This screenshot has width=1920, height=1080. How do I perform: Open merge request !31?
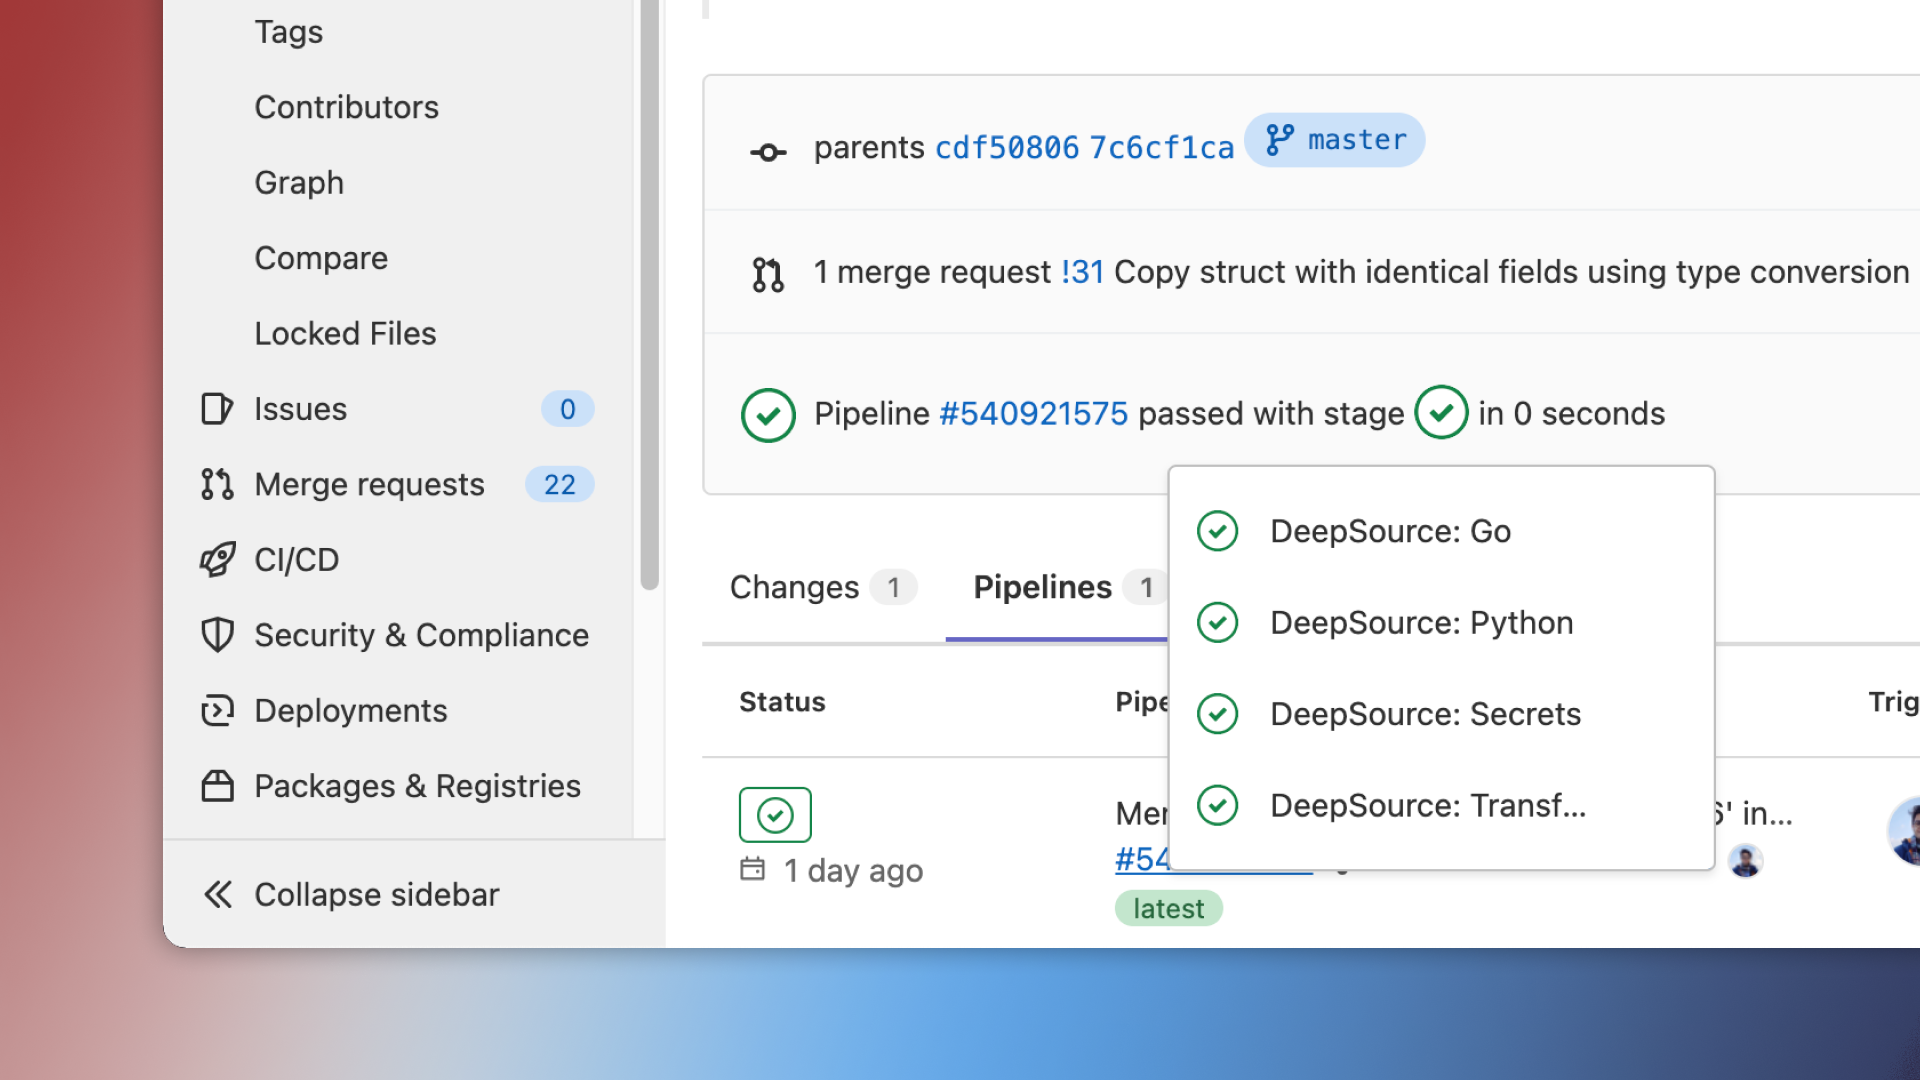pos(1081,271)
